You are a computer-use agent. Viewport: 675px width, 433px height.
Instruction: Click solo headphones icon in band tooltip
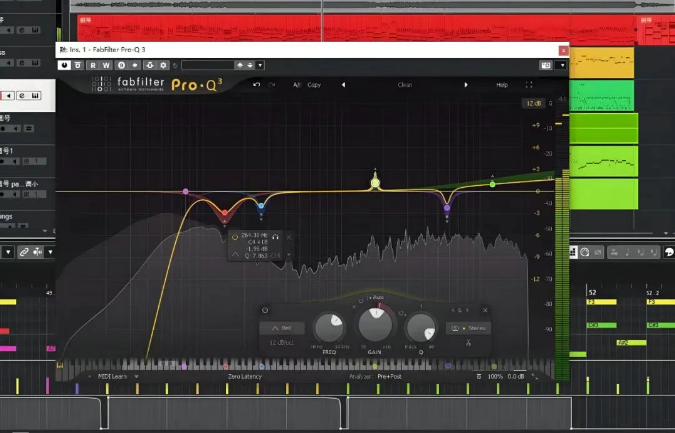(276, 236)
